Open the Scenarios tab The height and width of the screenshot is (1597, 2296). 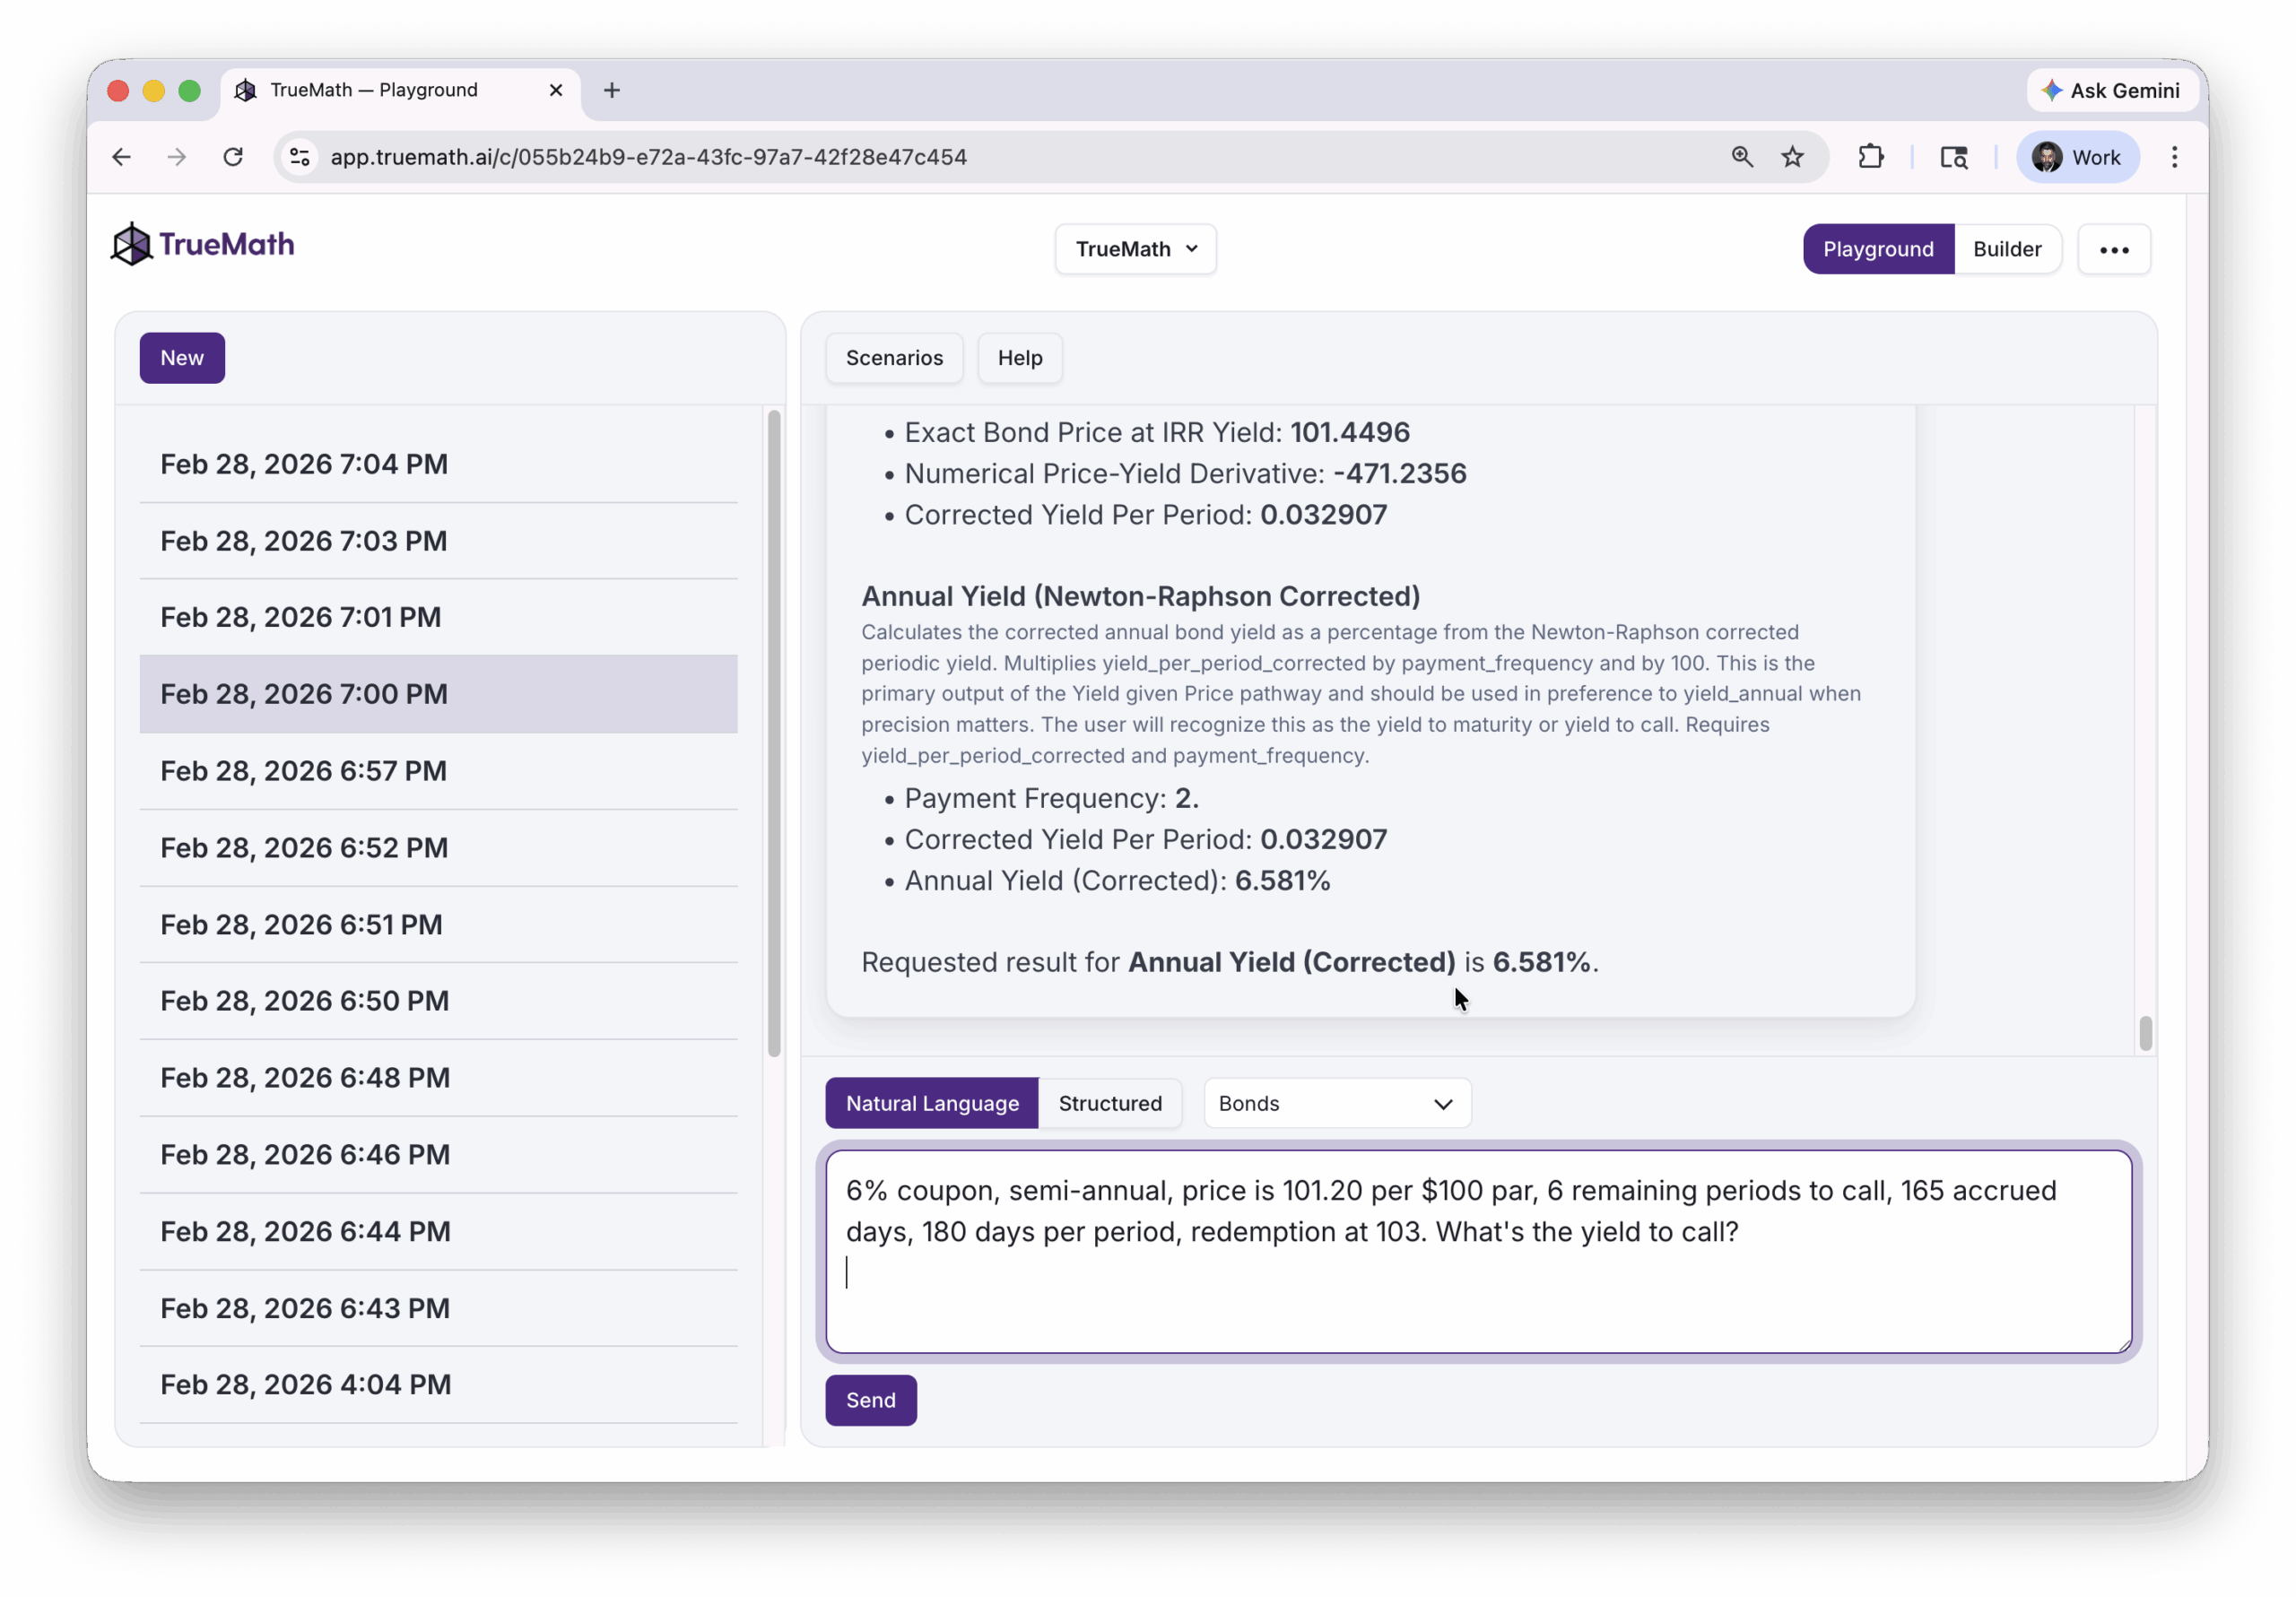click(x=893, y=358)
